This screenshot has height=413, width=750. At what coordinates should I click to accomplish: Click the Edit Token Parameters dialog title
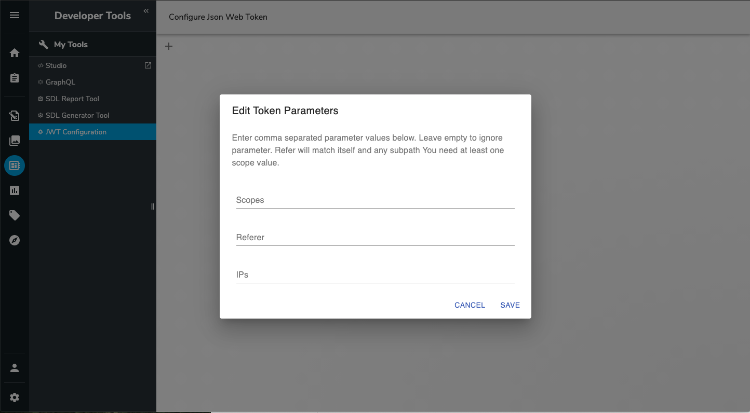(x=285, y=111)
